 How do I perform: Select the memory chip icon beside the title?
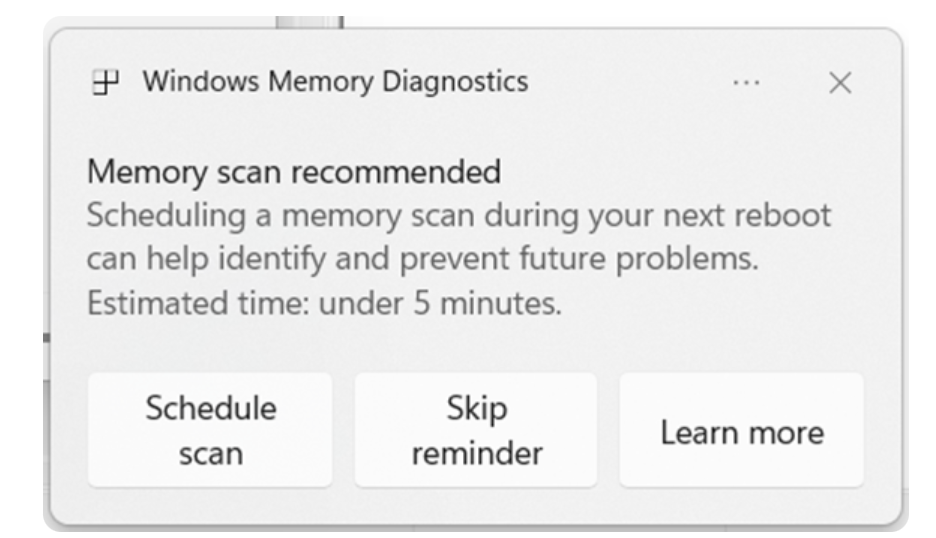(101, 83)
